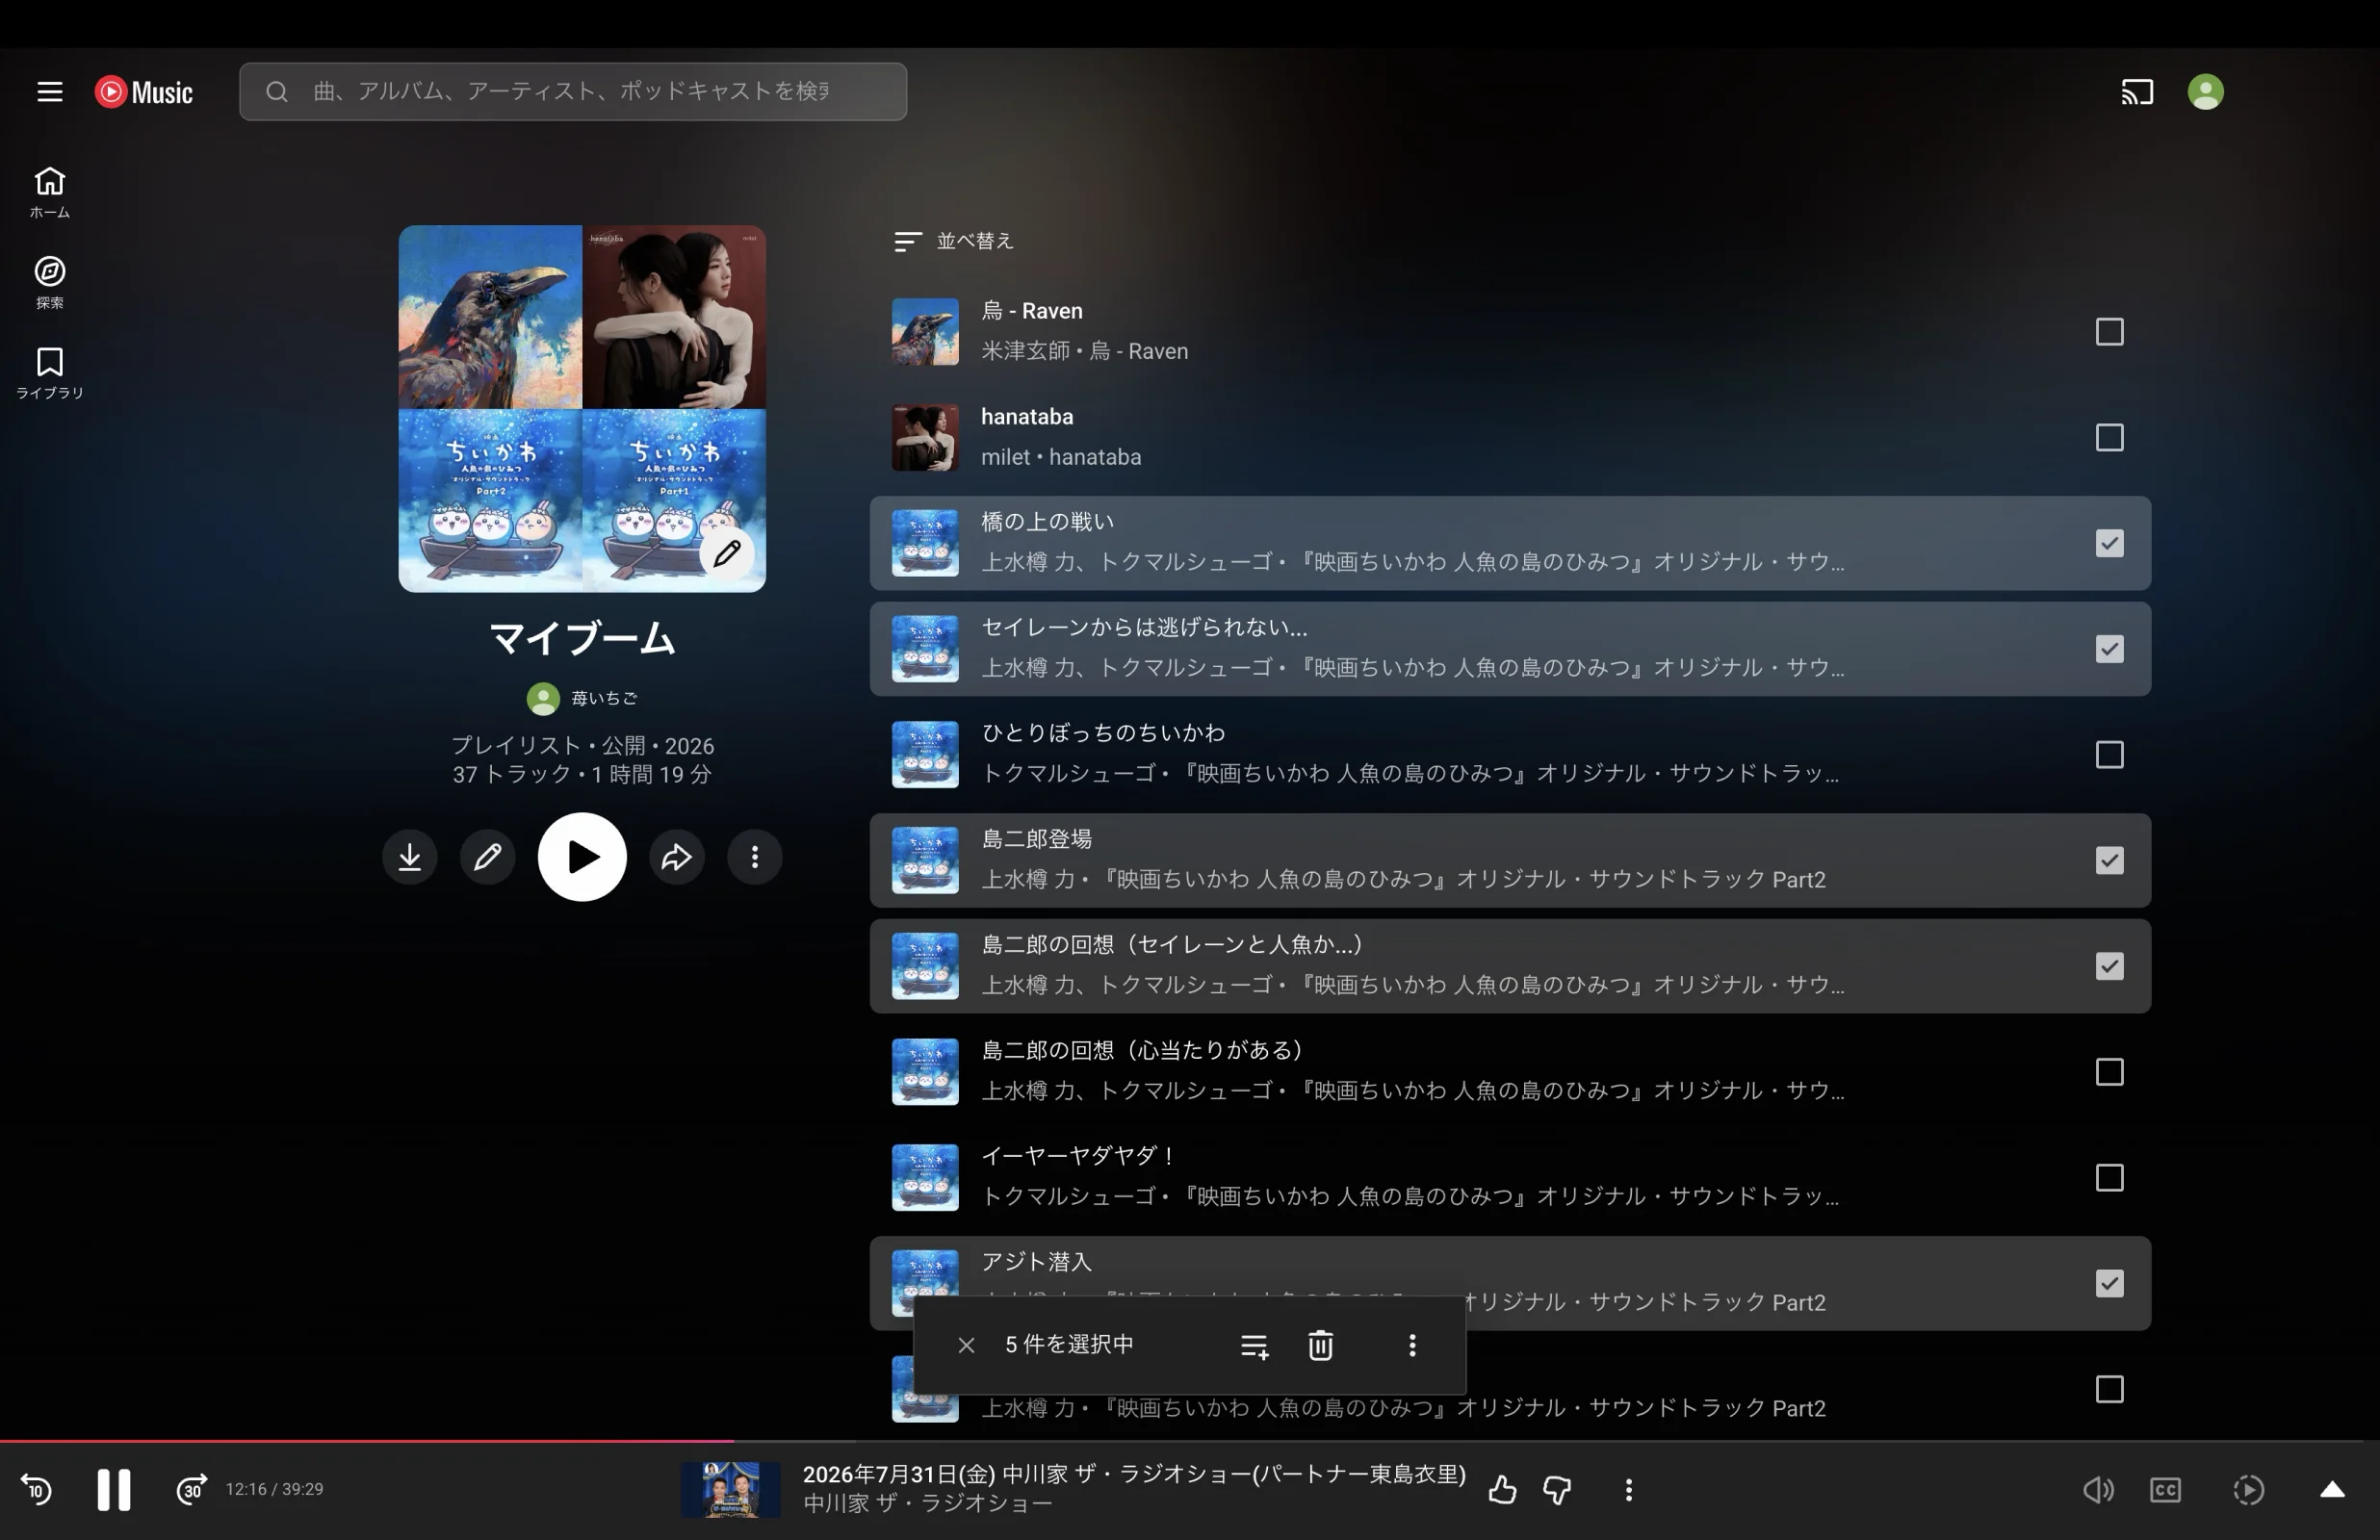
Task: Uncheck 島二郎の回想（セイレーンと人魚か...) checkbox
Action: click(2109, 967)
